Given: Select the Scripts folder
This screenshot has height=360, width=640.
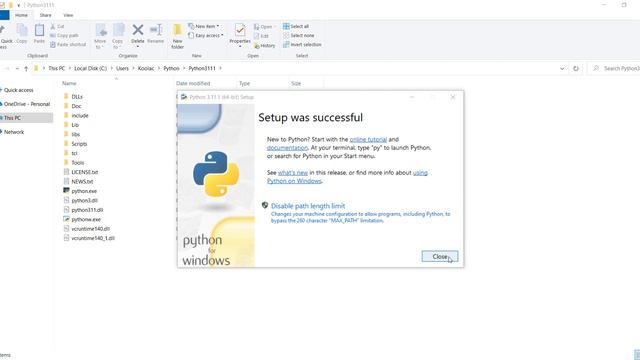Looking at the screenshot, I should pyautogui.click(x=79, y=144).
